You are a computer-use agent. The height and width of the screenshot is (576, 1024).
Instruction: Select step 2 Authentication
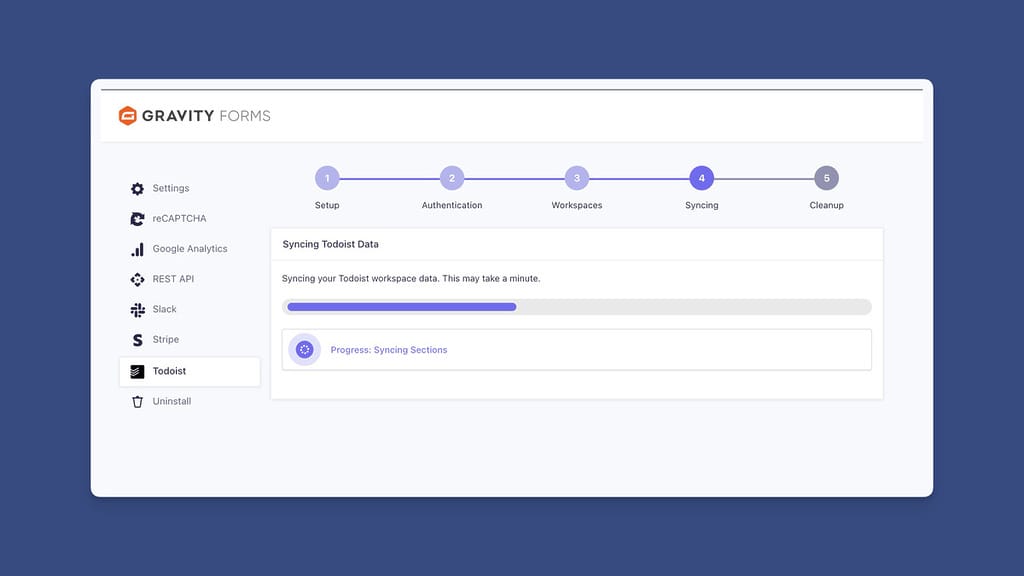[451, 178]
